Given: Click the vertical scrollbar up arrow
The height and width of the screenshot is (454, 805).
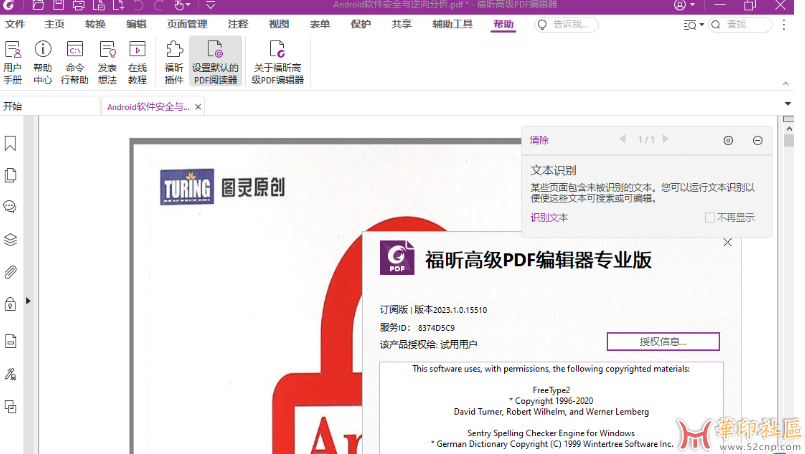Looking at the screenshot, I should click(x=789, y=129).
